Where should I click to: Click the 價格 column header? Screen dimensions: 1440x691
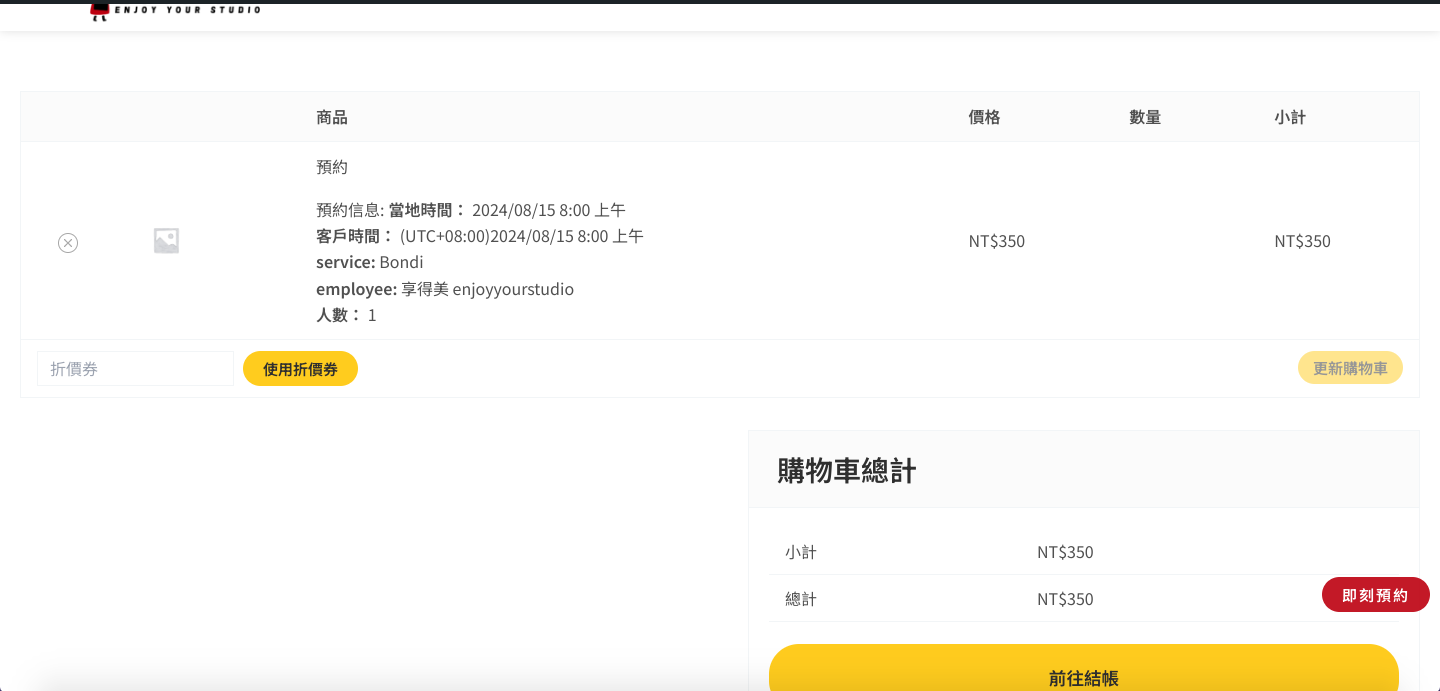pyautogui.click(x=984, y=117)
